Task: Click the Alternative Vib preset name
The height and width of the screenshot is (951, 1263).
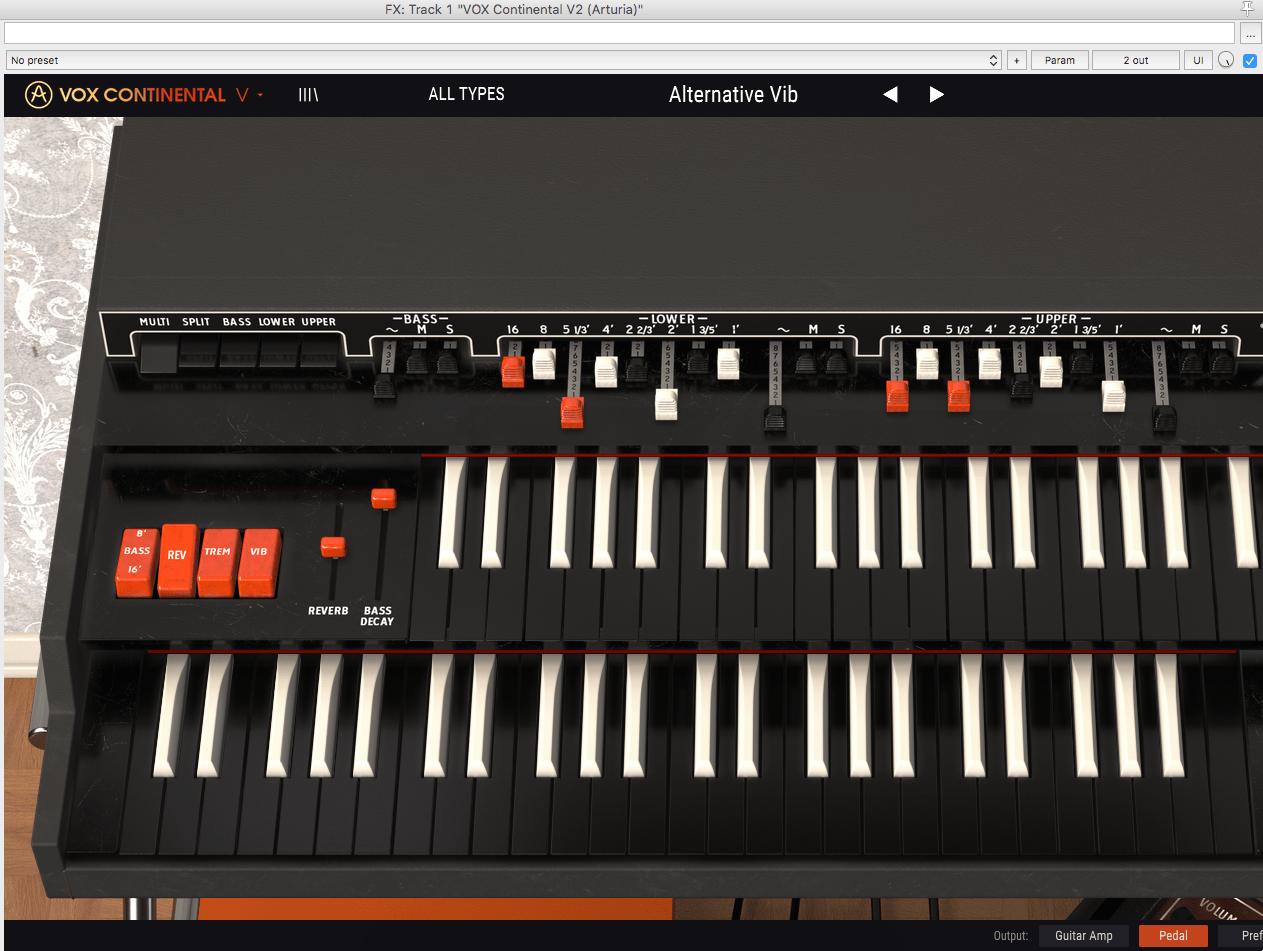Action: (733, 95)
